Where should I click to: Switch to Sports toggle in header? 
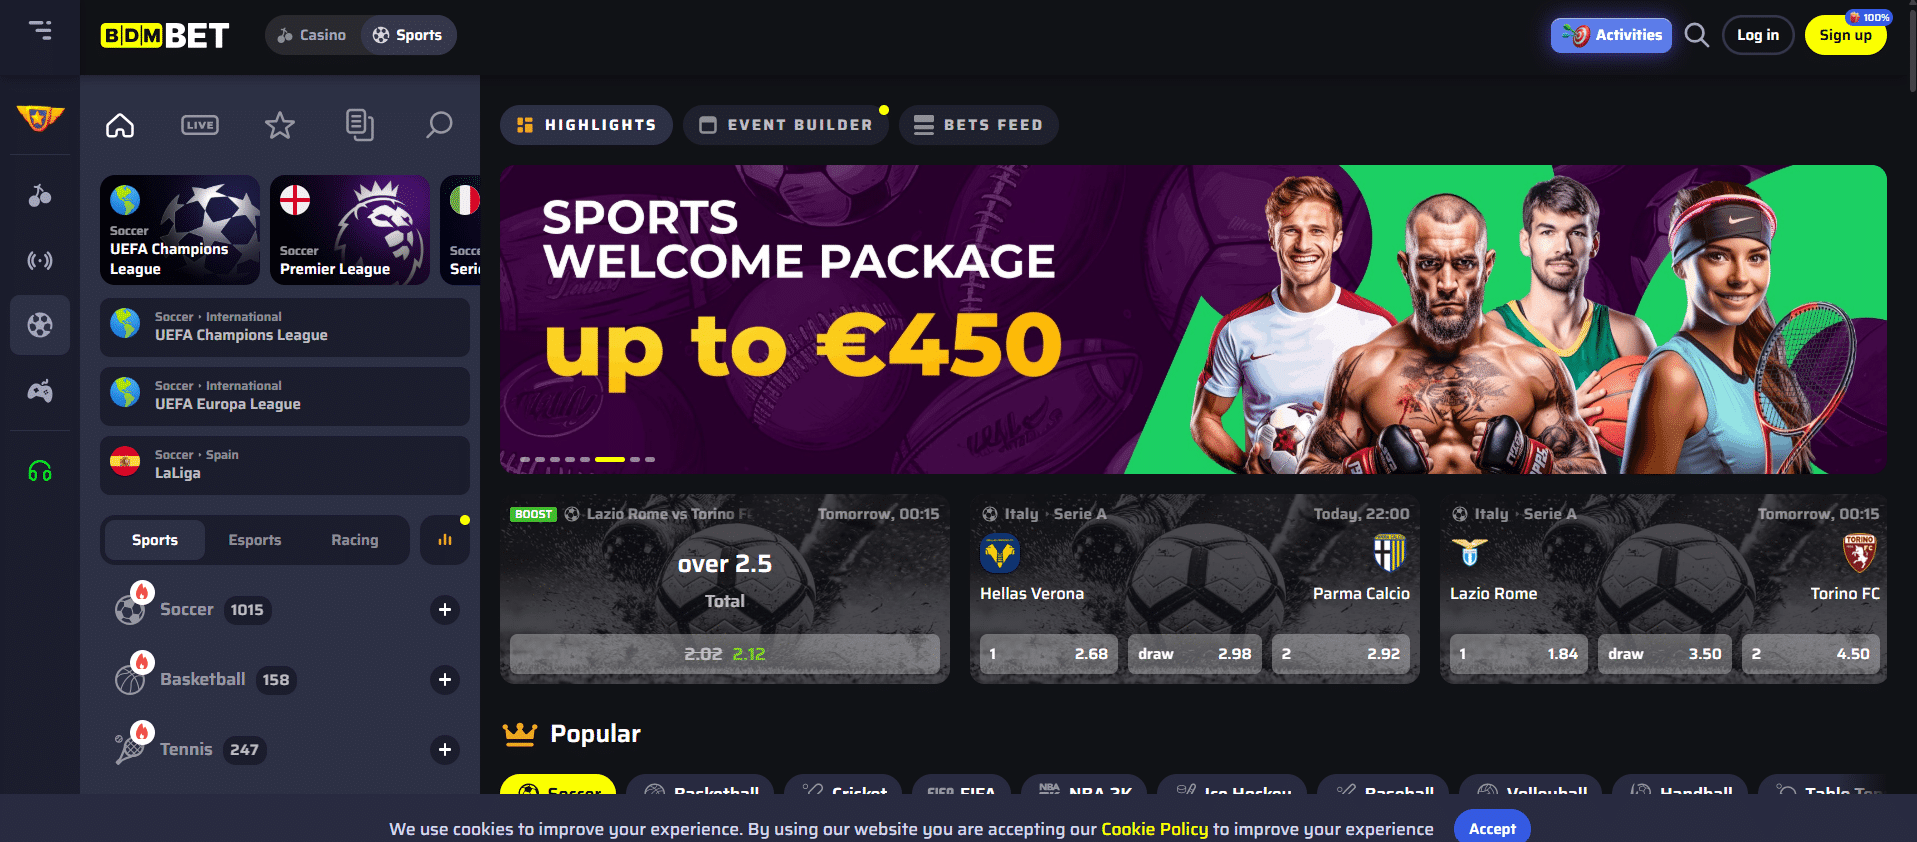pyautogui.click(x=408, y=35)
